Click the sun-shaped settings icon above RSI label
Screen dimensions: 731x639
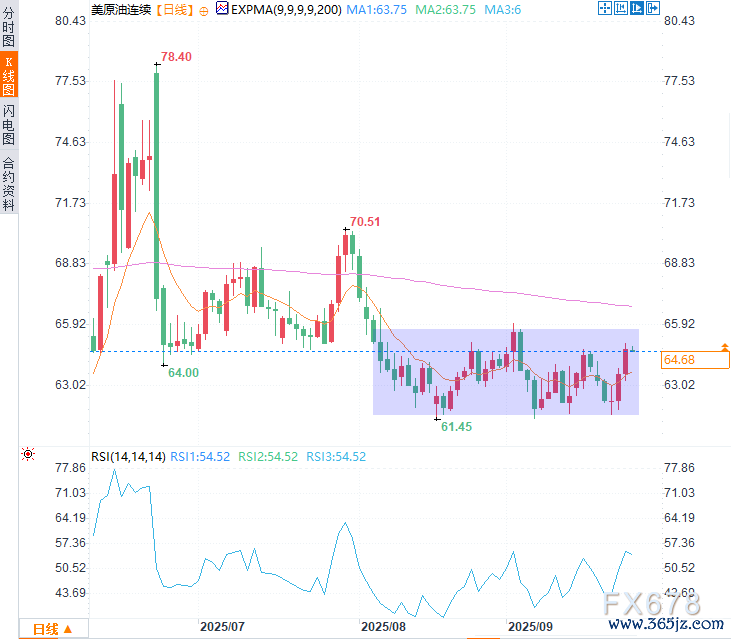pyautogui.click(x=28, y=455)
